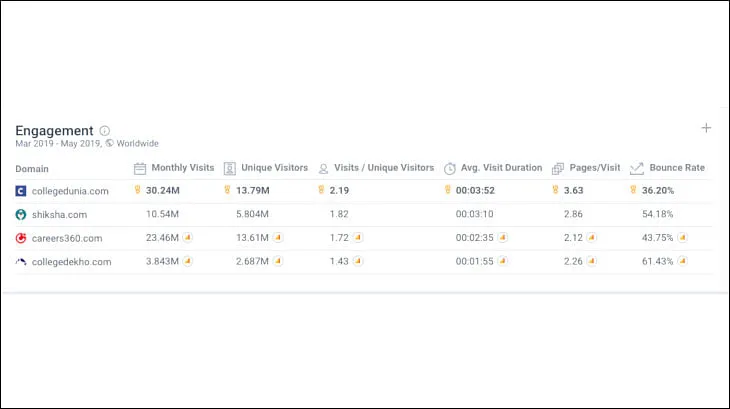The height and width of the screenshot is (409, 730).
Task: Click the Visits / Unique Visitors column header
Action: tap(384, 168)
